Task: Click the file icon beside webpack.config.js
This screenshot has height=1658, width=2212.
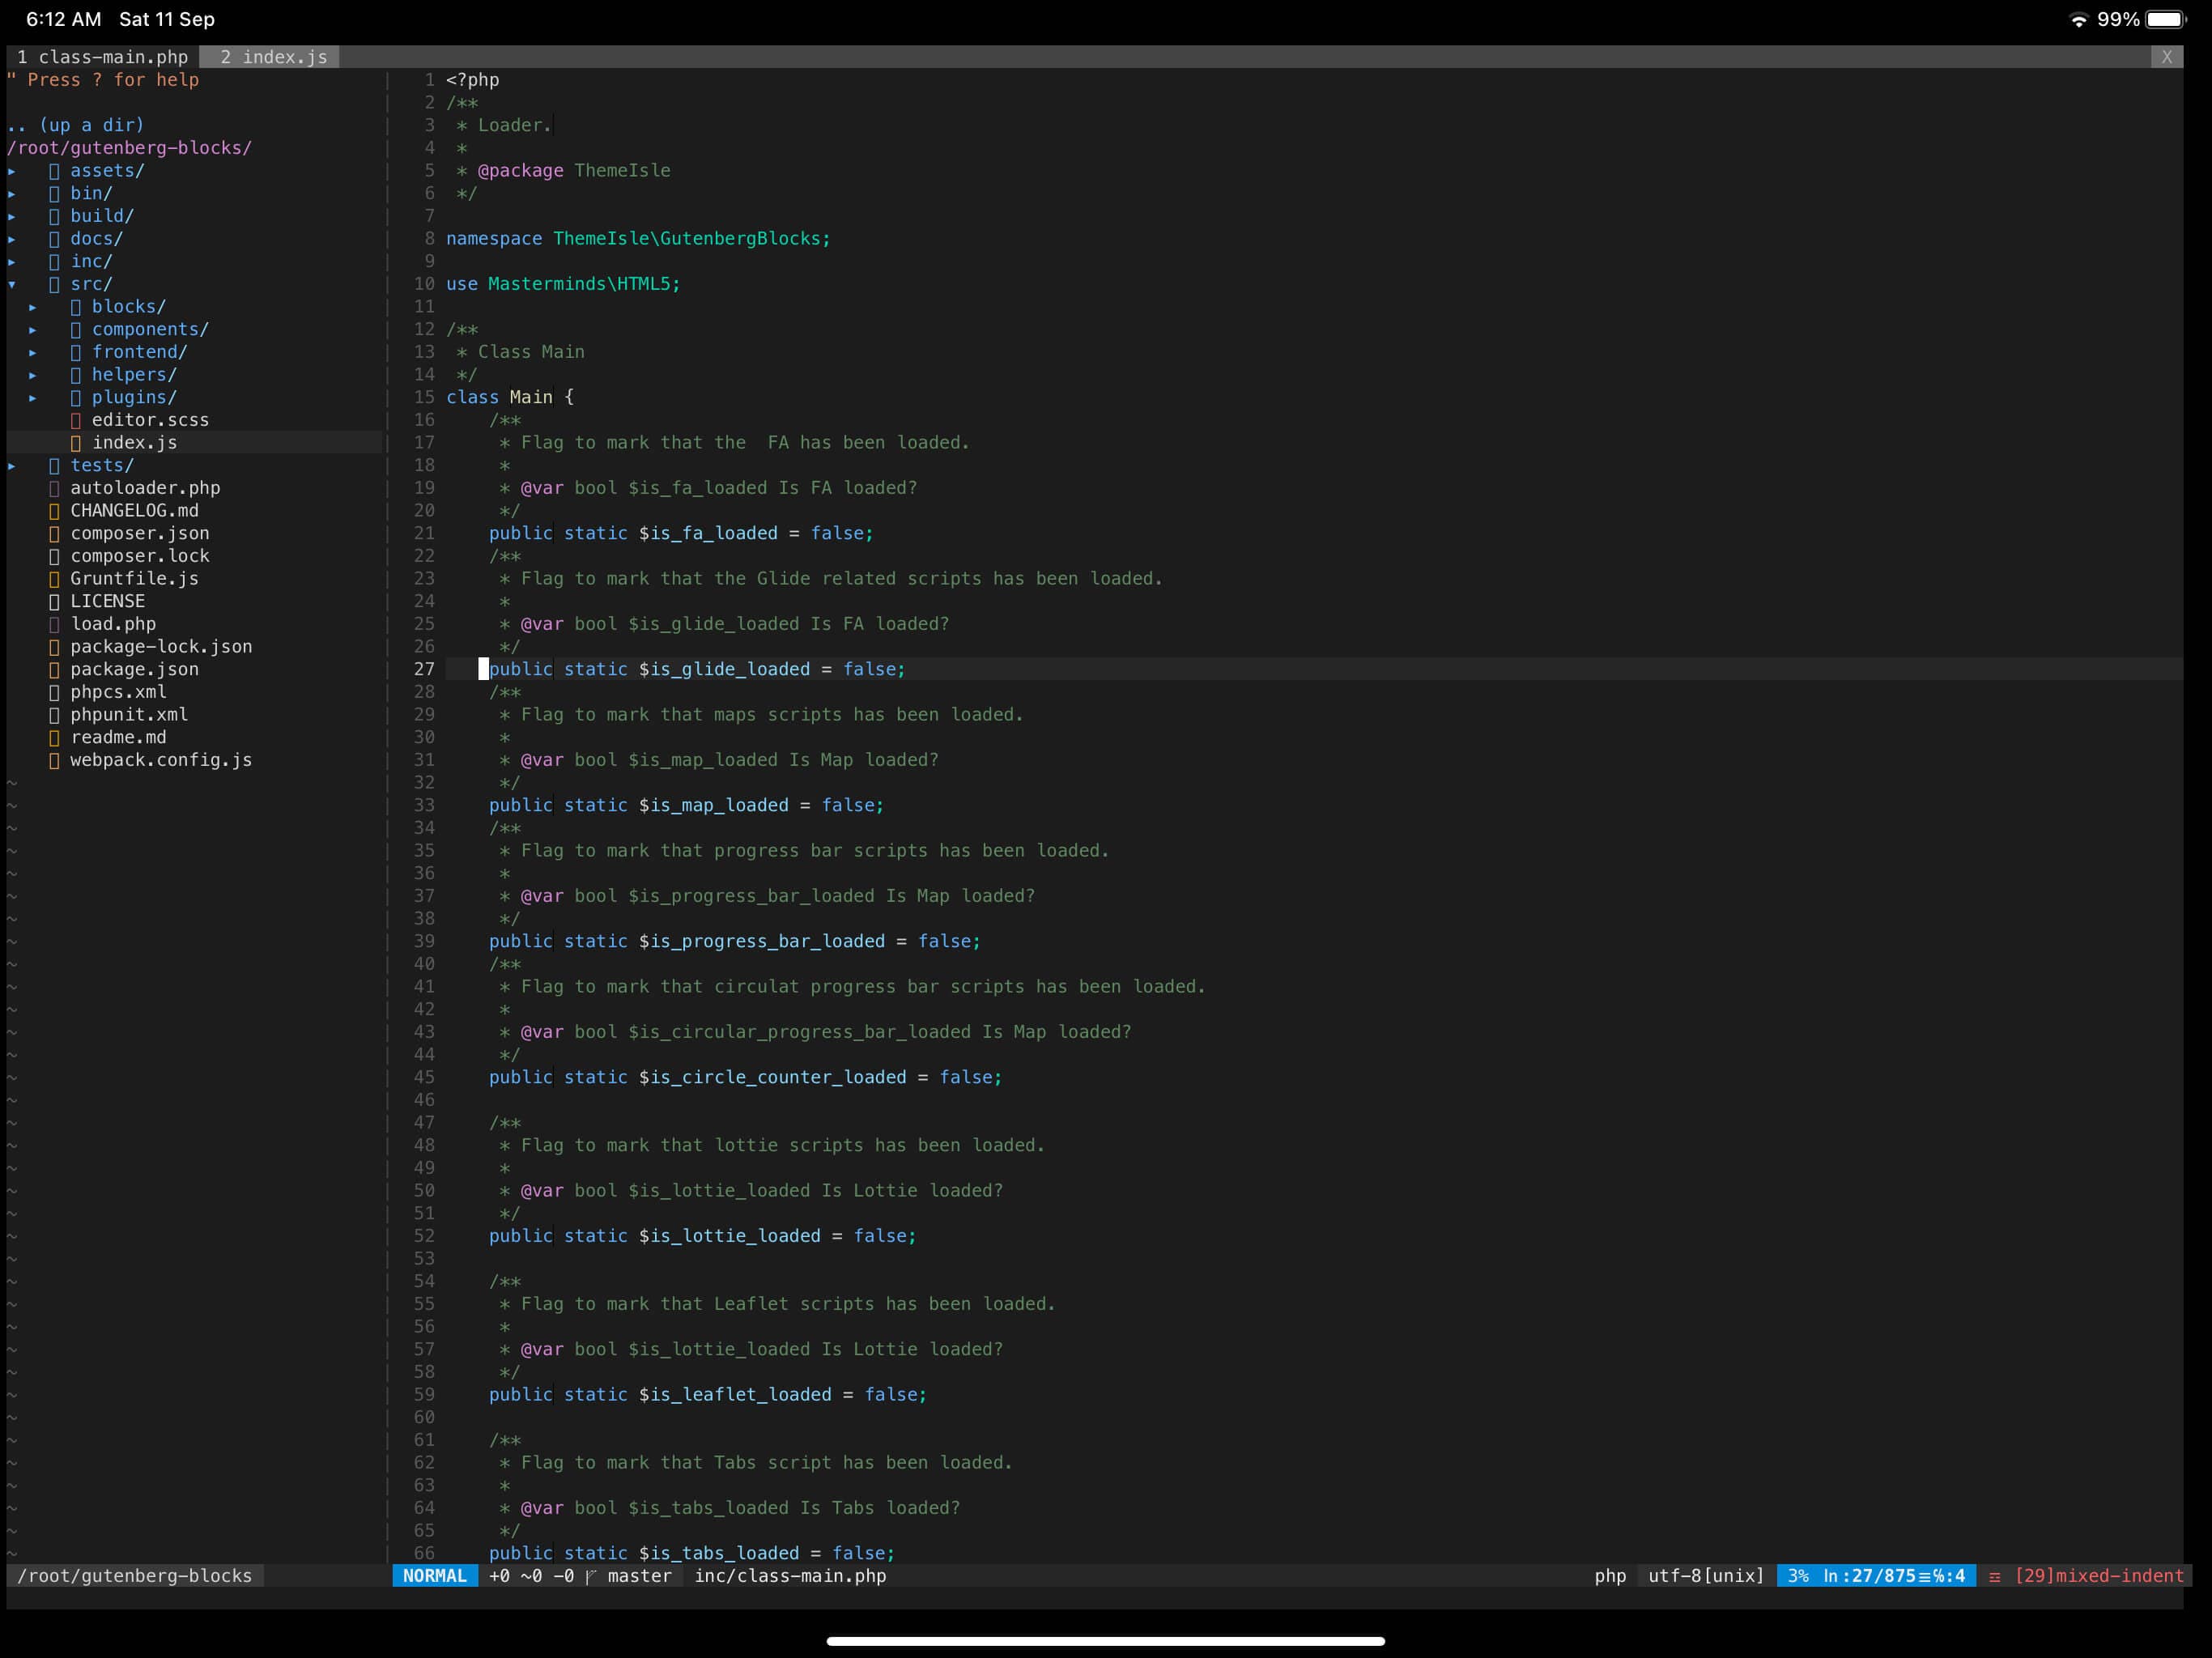Action: coord(56,760)
